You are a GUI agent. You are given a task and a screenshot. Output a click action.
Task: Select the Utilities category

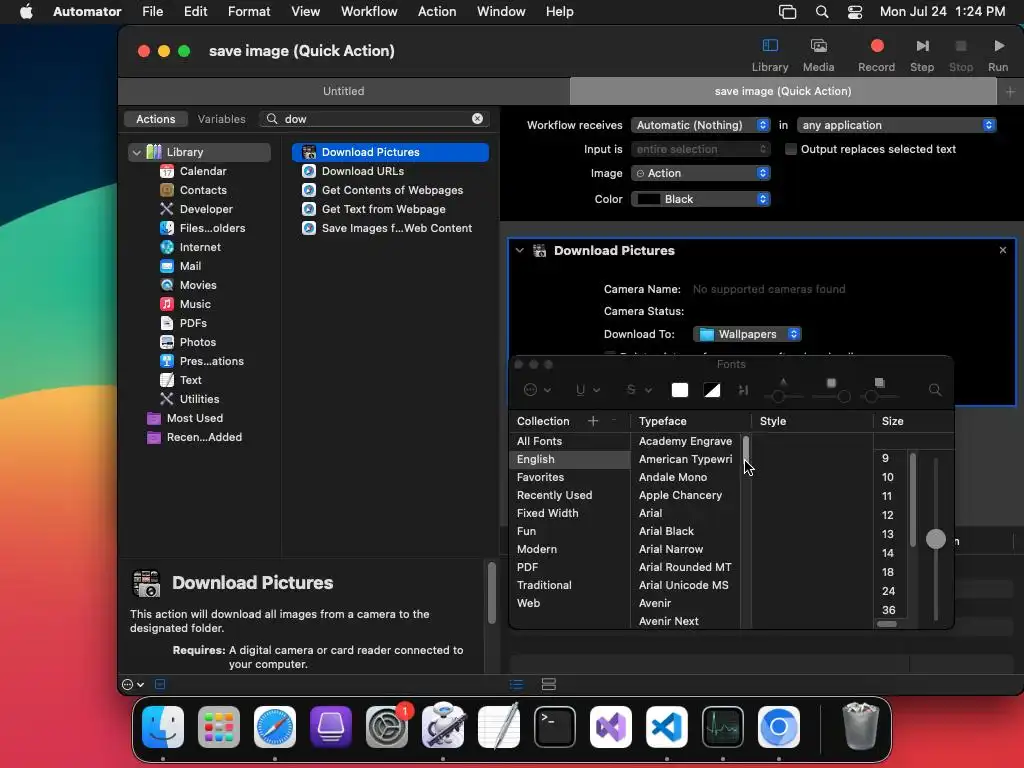coord(199,399)
